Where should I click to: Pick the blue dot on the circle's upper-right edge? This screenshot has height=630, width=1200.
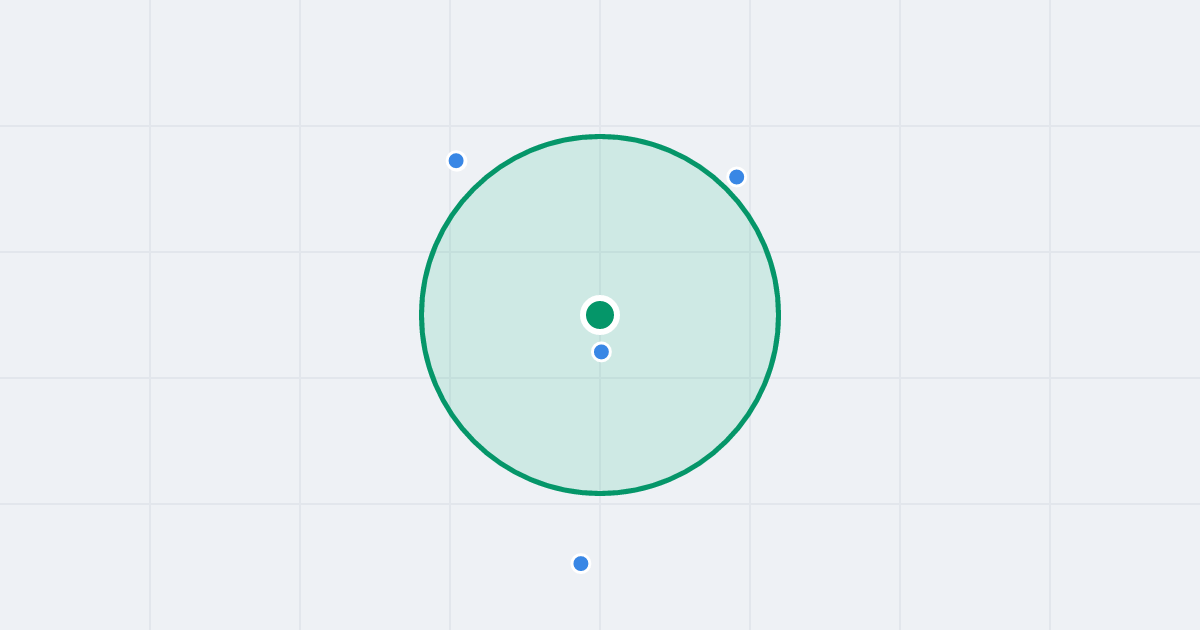737,177
